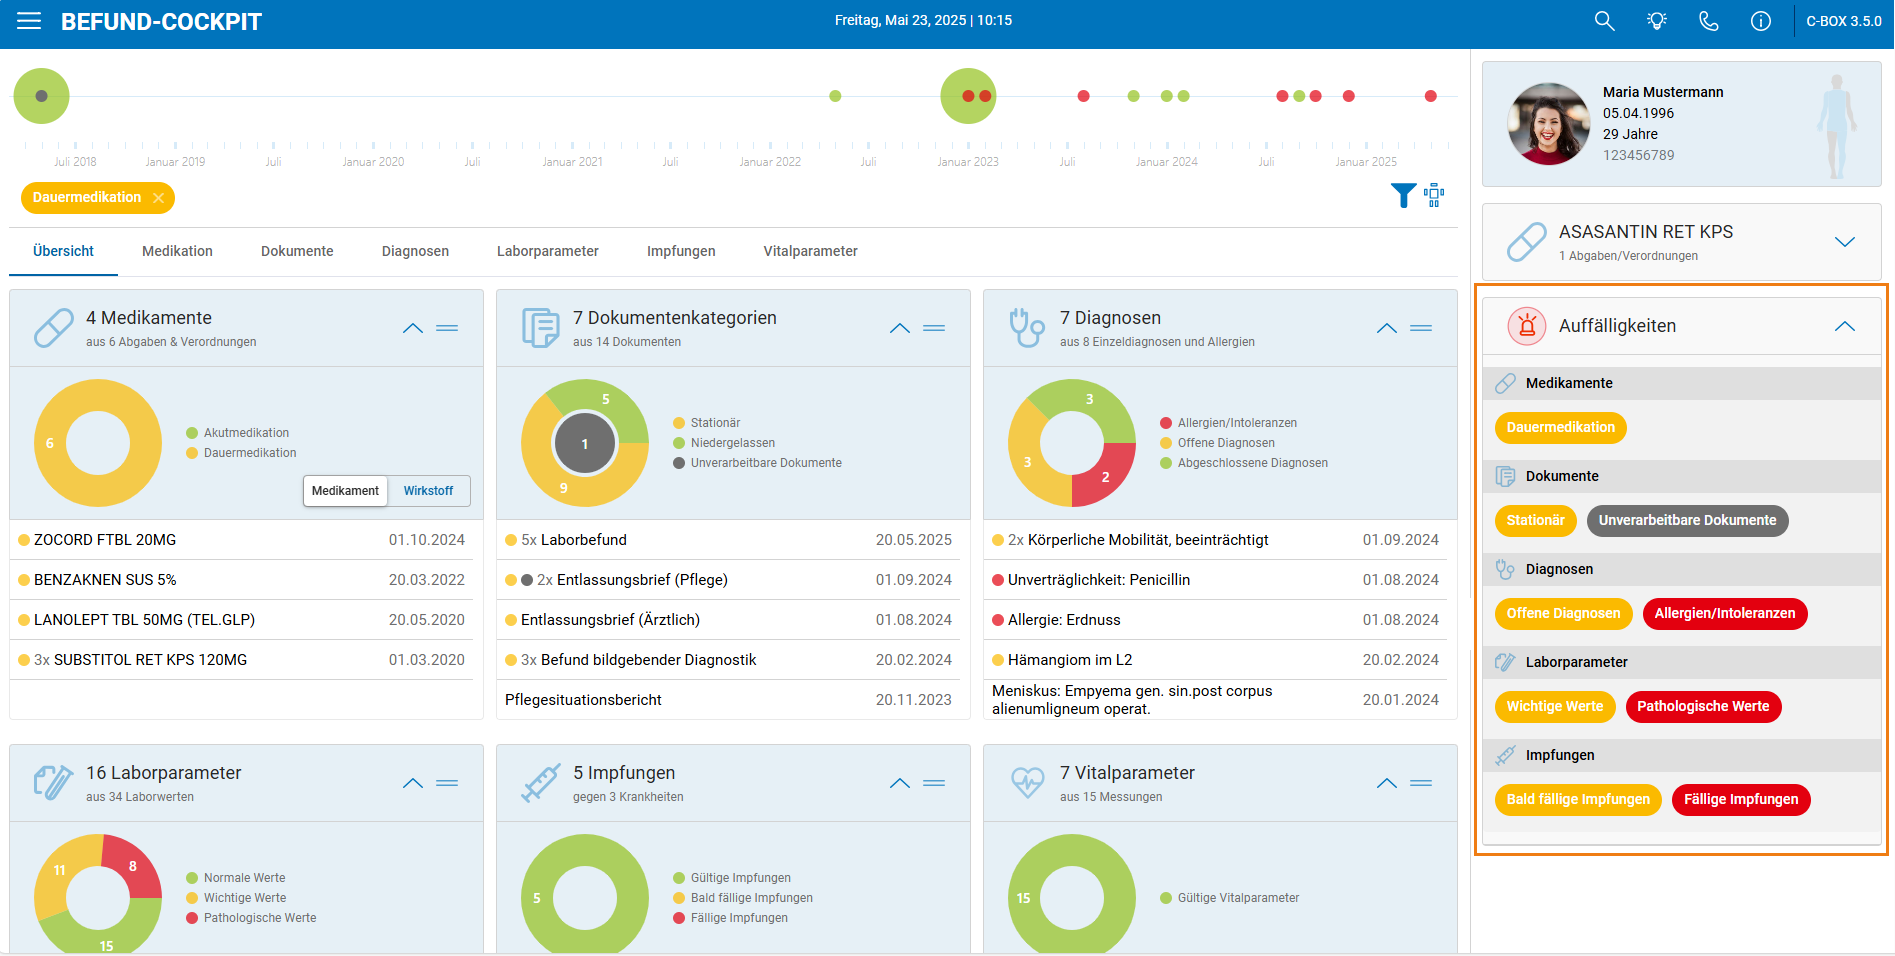Toggle the Allergien/Intoleranzen filter chip
This screenshot has width=1895, height=956.
coord(1725,614)
